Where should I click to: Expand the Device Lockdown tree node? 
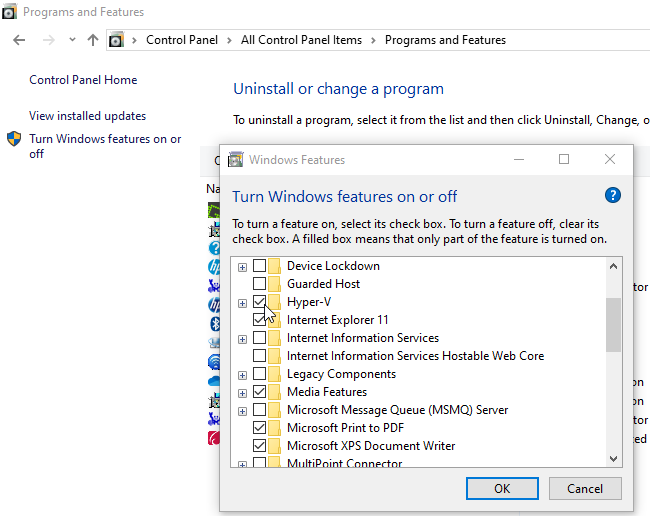[243, 267]
